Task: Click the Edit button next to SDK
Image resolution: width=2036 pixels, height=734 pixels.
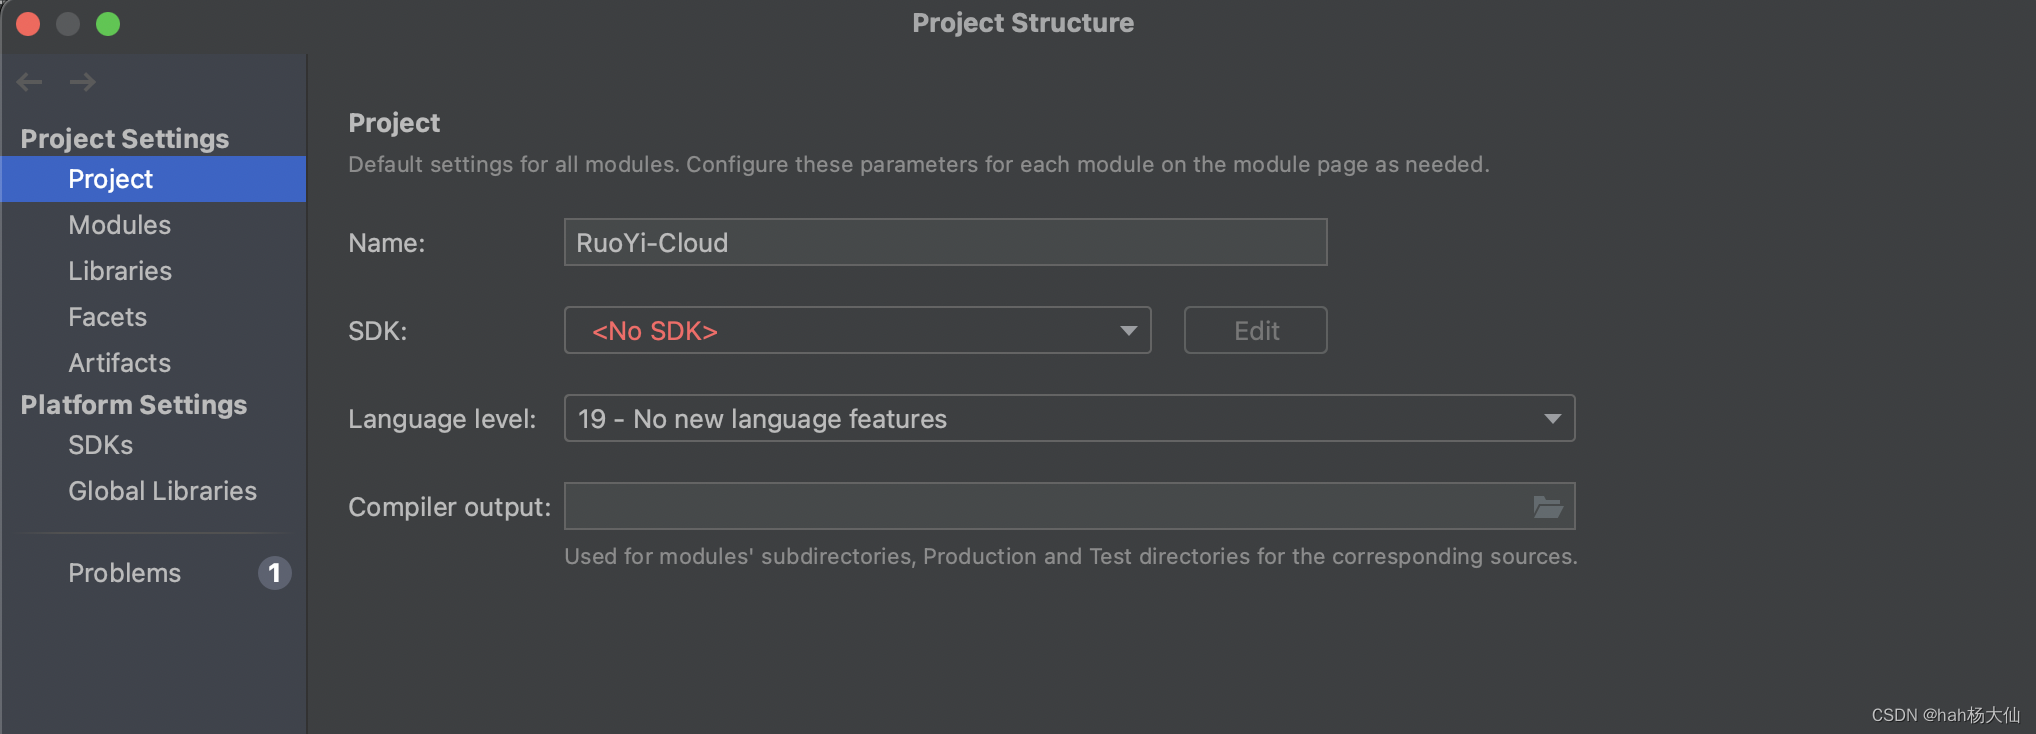Action: 1255,331
